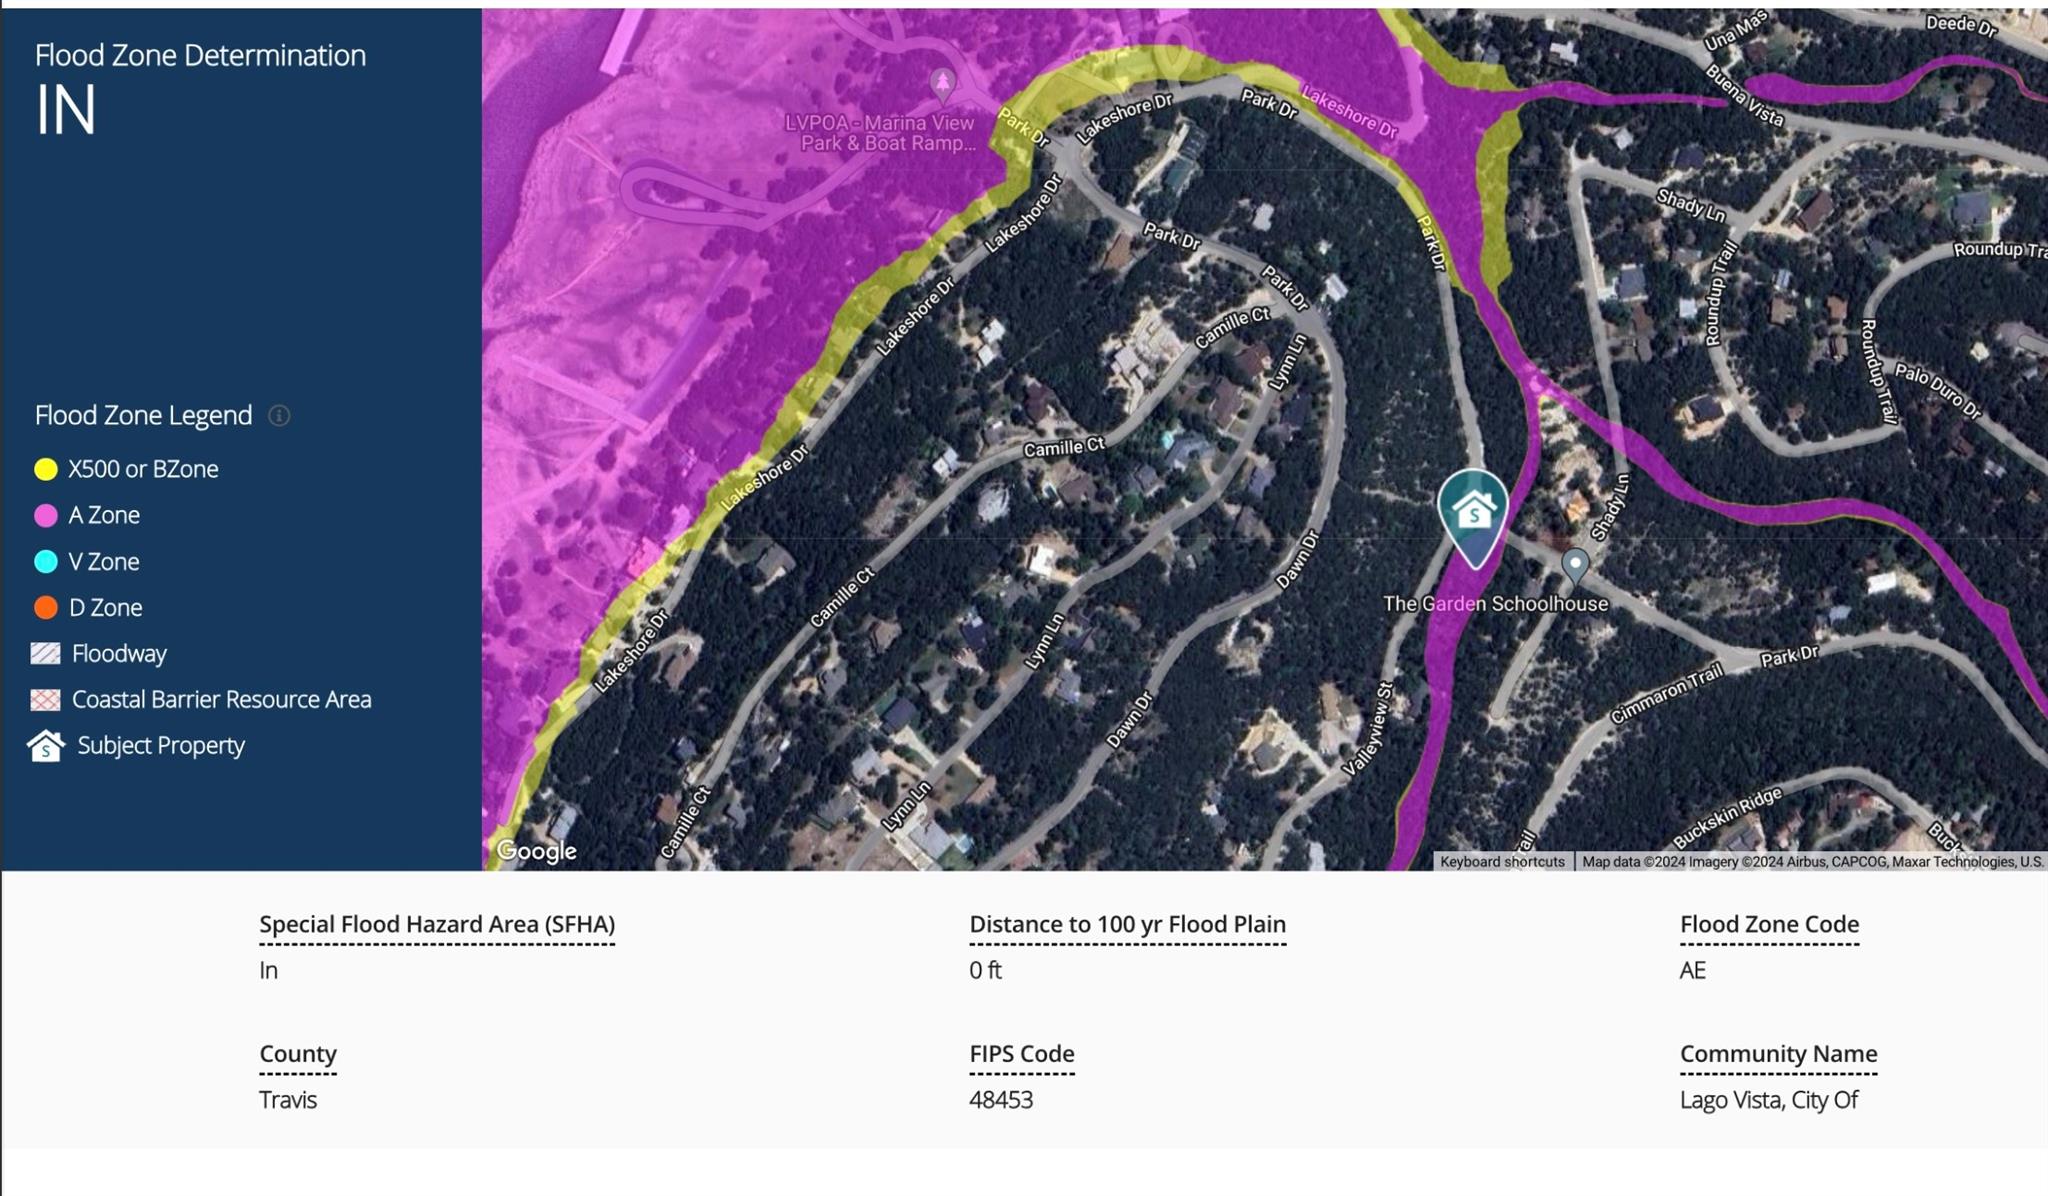Viewport: 2048px width, 1196px height.
Task: Click the cyan V Zone swatch
Action: pos(46,562)
